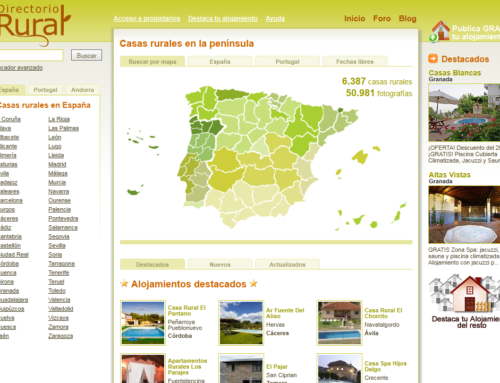This screenshot has height=383, width=500.
Task: Open the Ar Fuente Del Aliso thumbnail
Action: click(x=241, y=322)
